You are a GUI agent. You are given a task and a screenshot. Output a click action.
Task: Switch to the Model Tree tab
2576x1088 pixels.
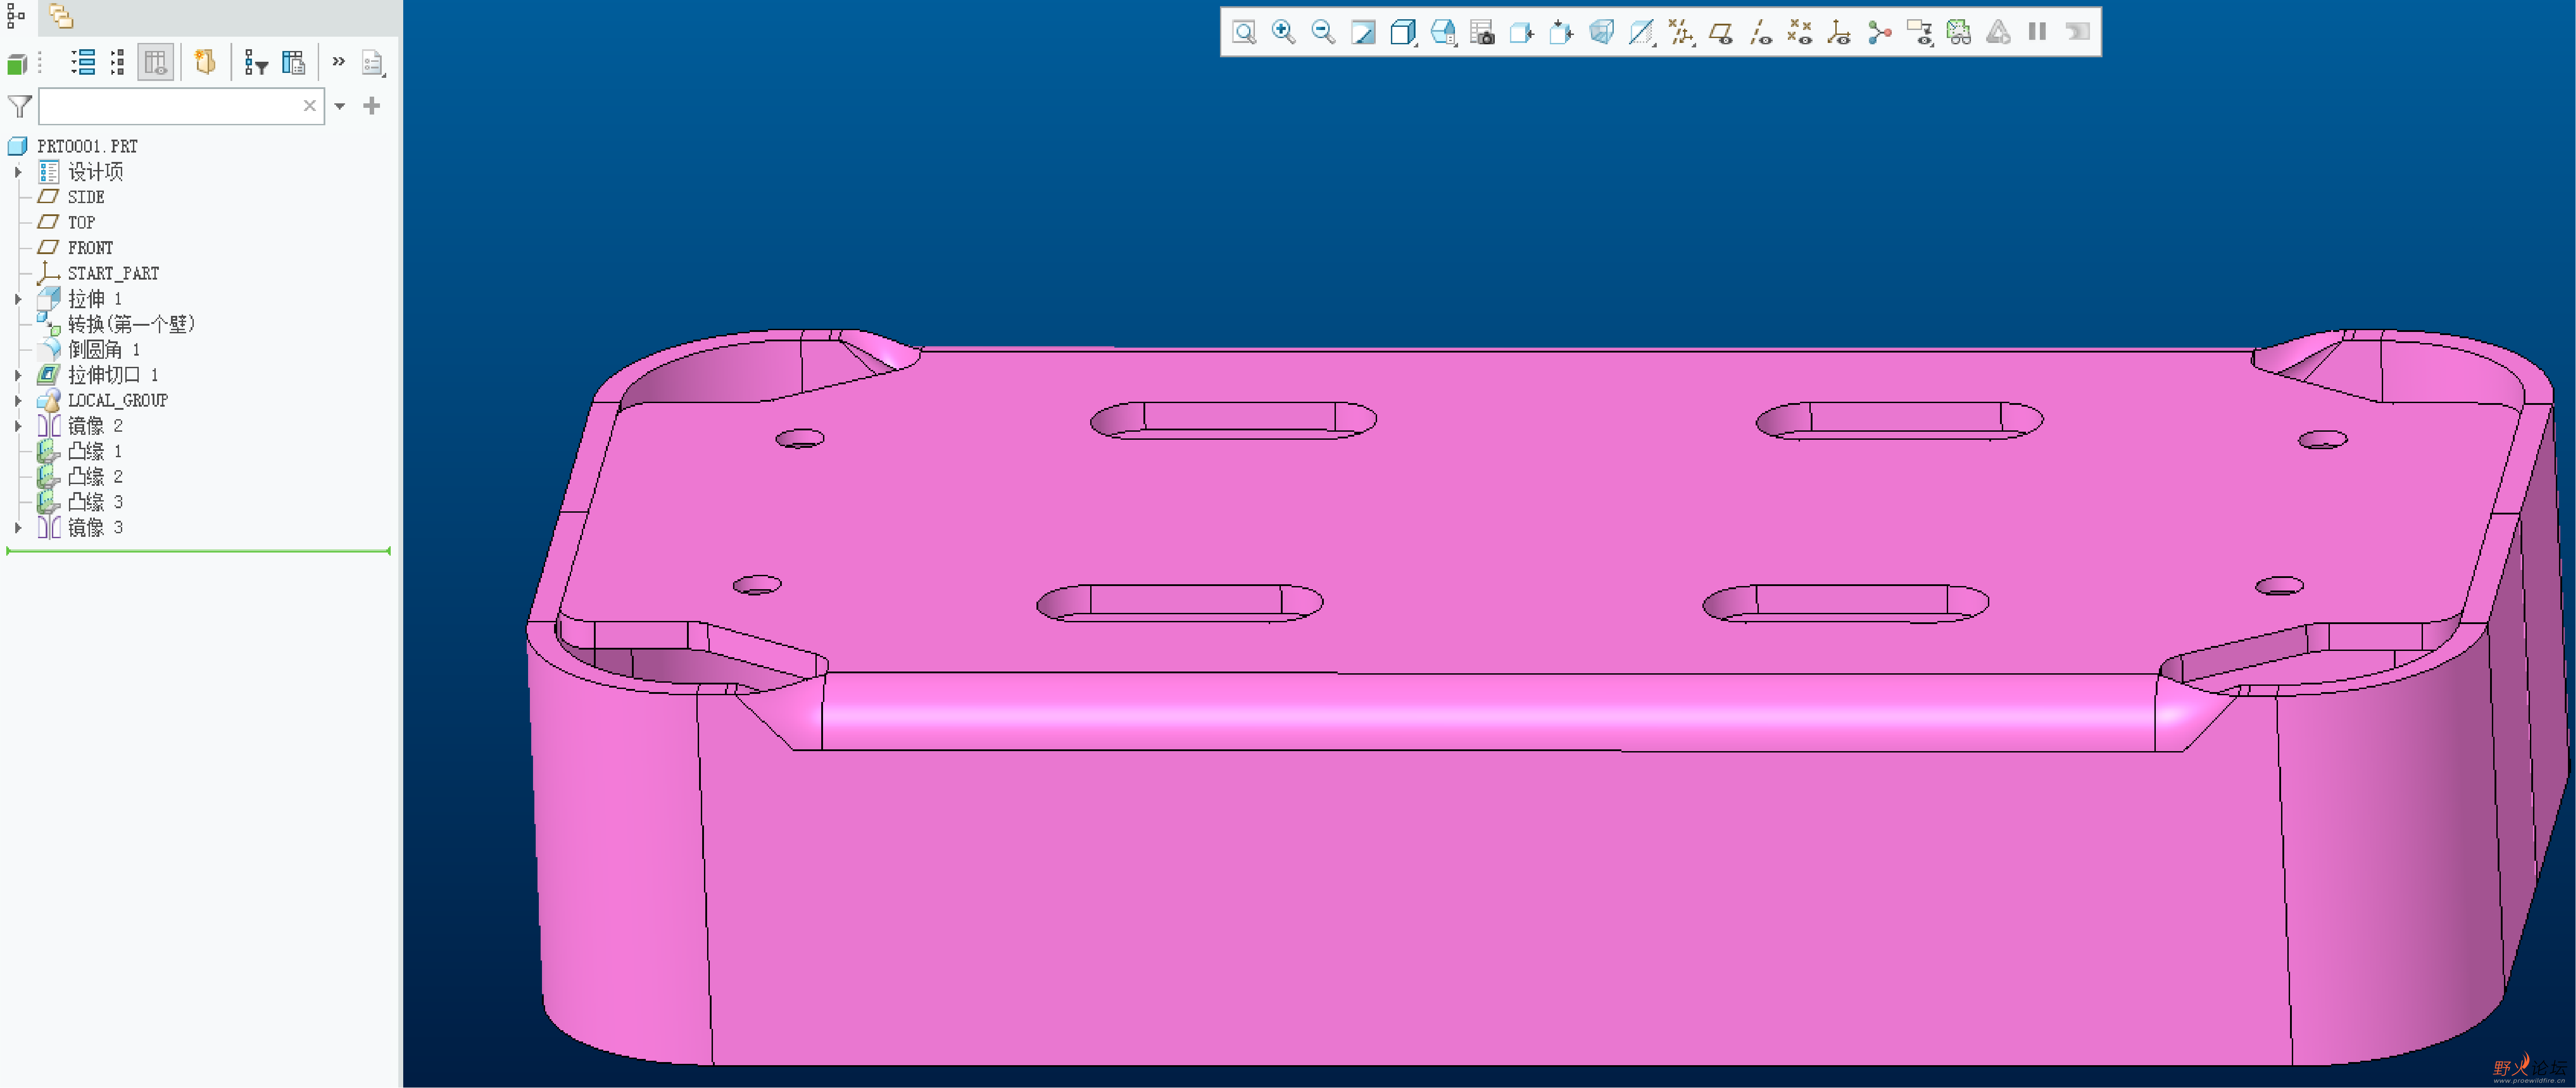tap(16, 16)
